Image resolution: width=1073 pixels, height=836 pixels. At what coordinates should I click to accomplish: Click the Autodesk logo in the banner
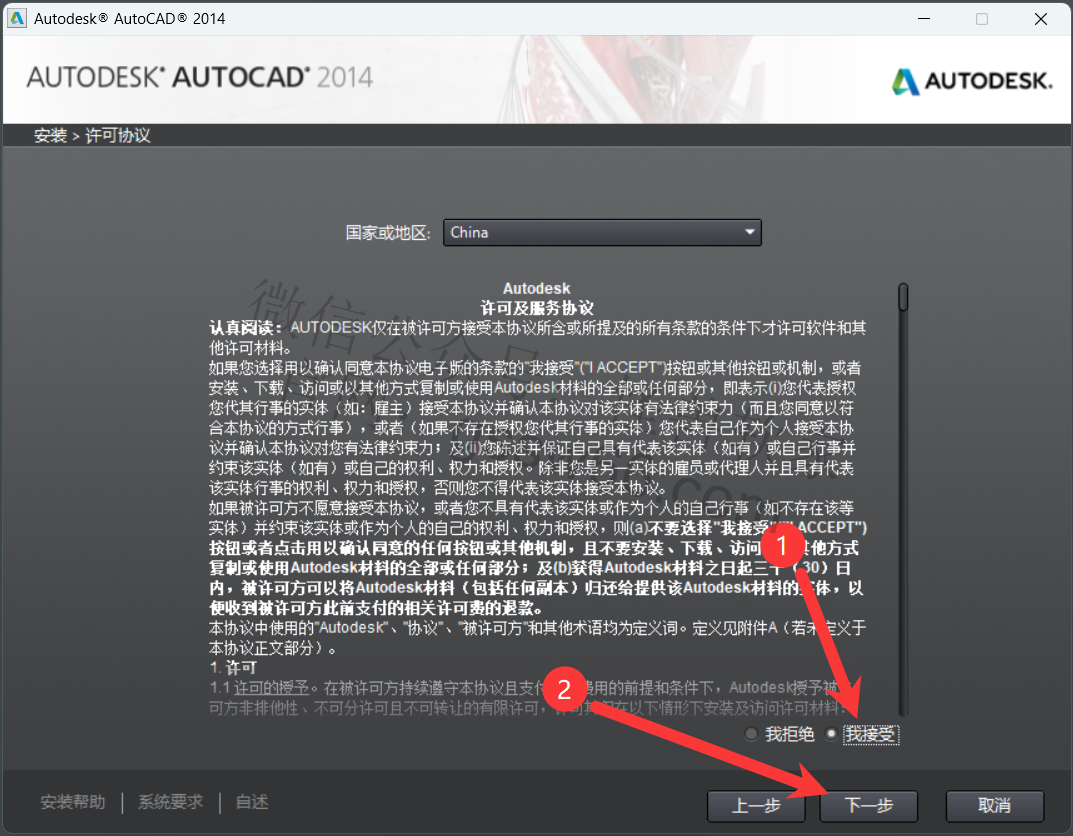tap(971, 81)
